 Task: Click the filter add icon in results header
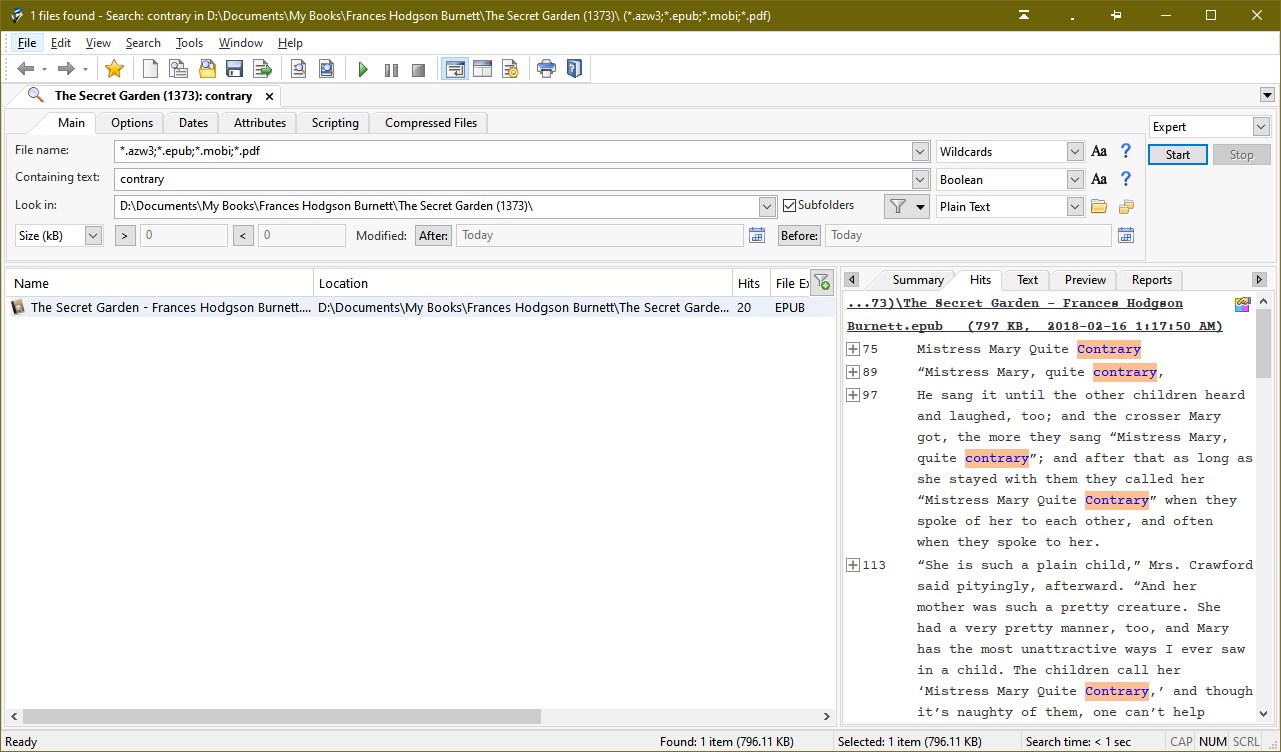pyautogui.click(x=821, y=282)
